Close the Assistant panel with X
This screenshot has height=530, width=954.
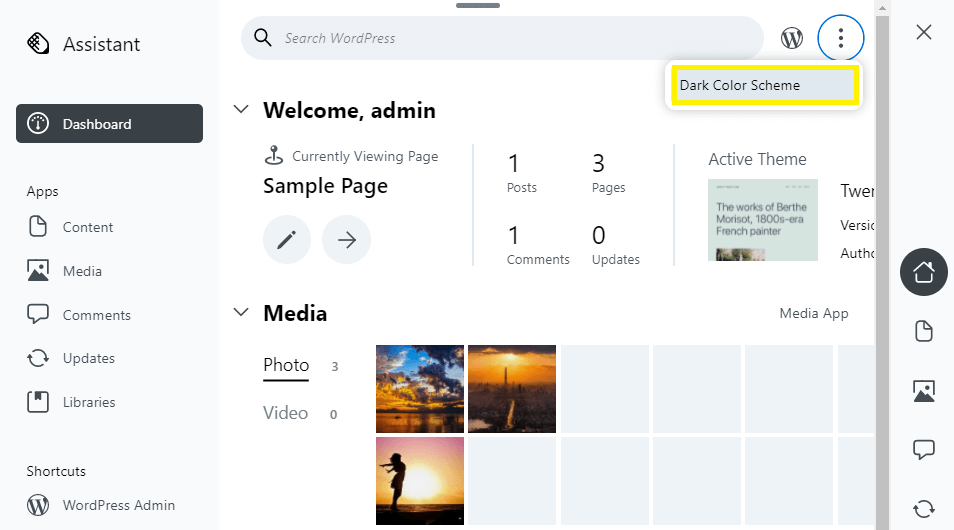click(924, 32)
